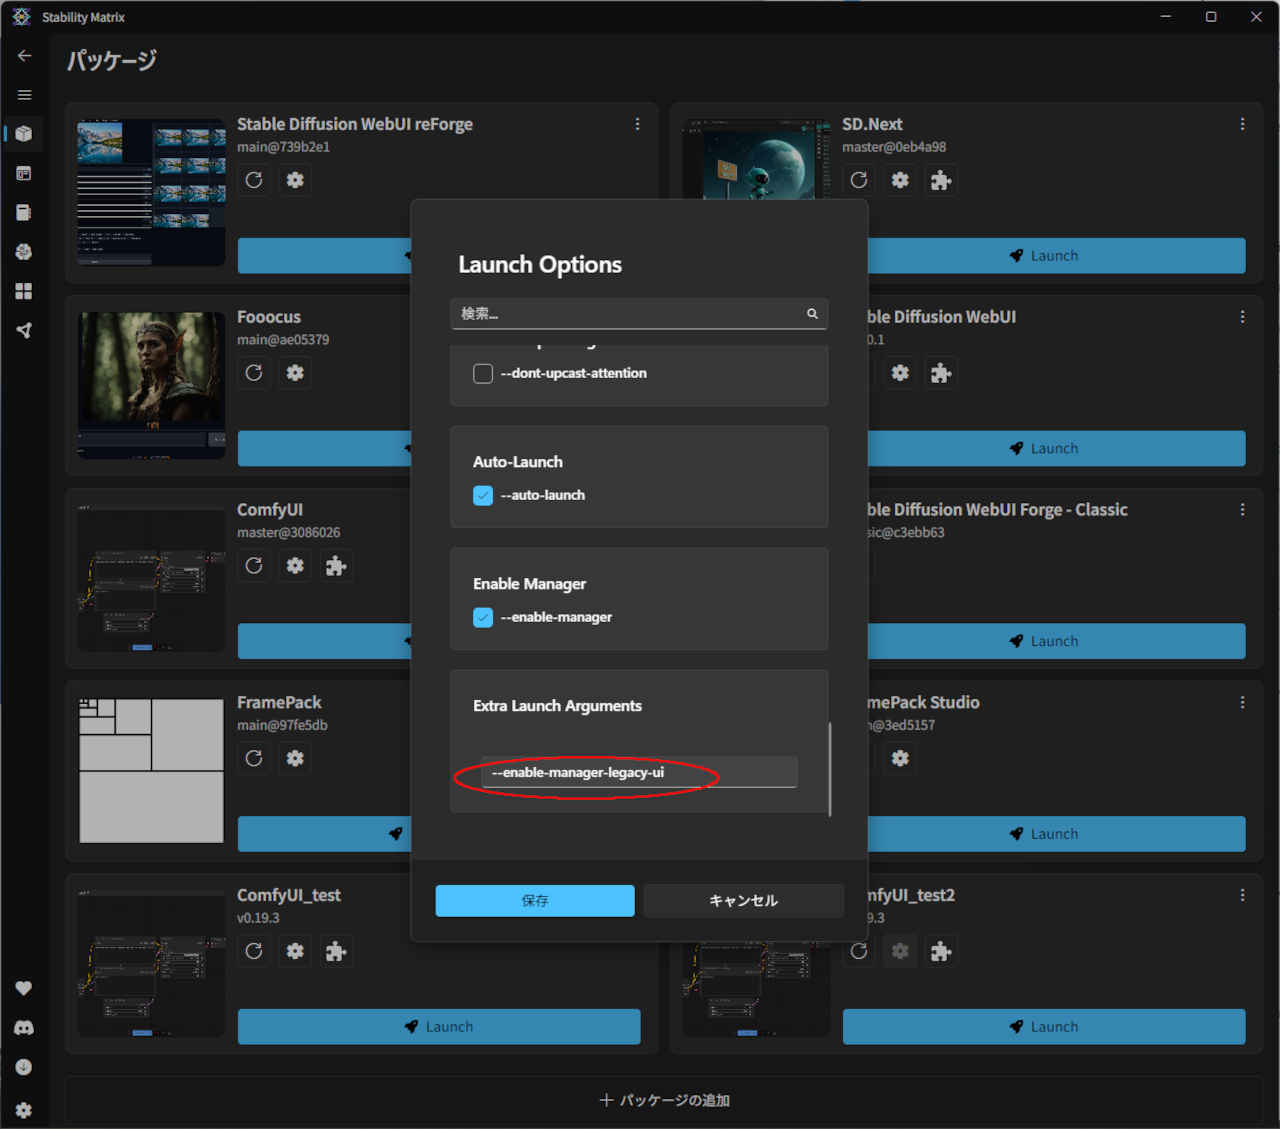Screen dimensions: 1280x1129
Task: Check for updates on main@97fe5db FramePack
Action: click(x=254, y=758)
